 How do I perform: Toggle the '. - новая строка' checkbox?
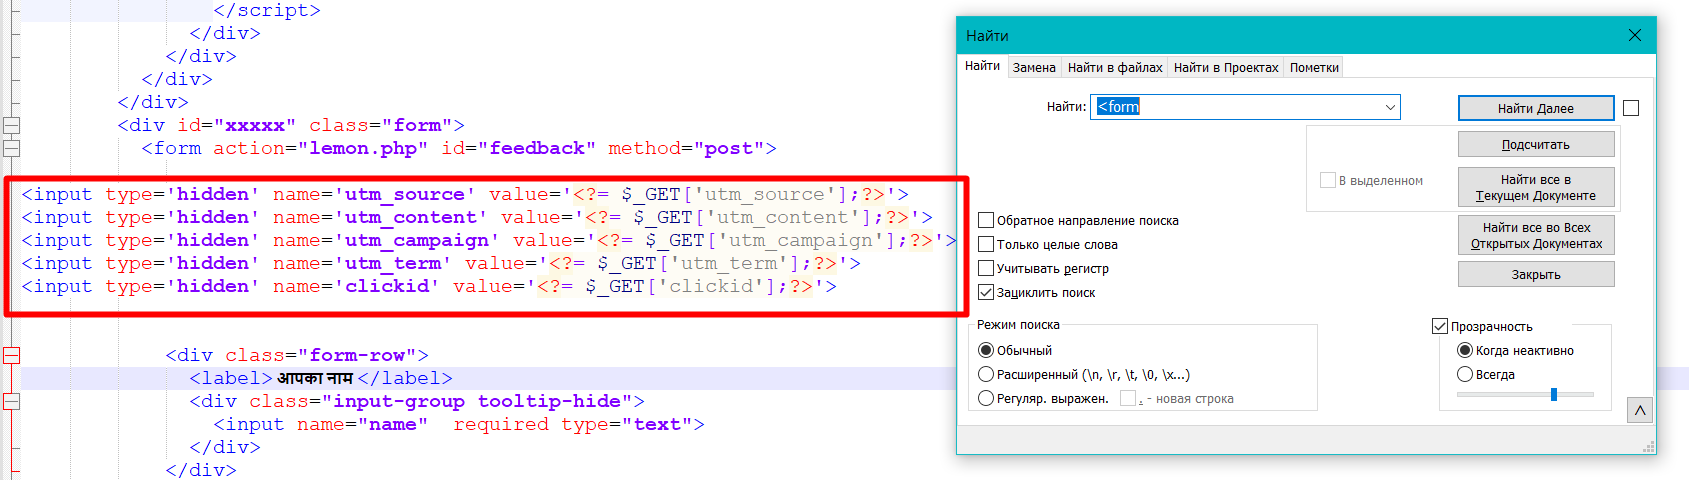click(1128, 398)
